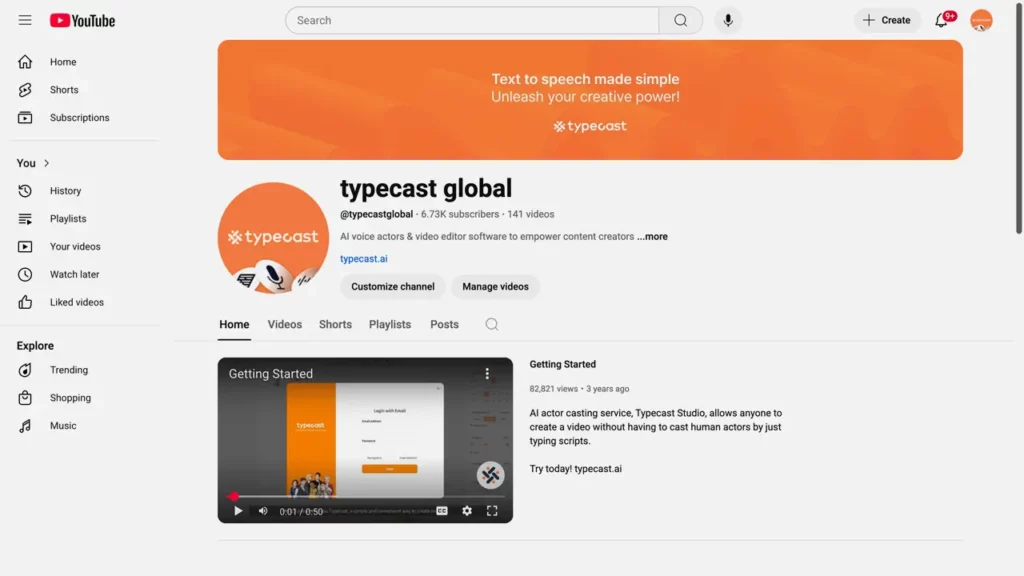
Task: Open the hamburger guide menu
Action: click(25, 20)
